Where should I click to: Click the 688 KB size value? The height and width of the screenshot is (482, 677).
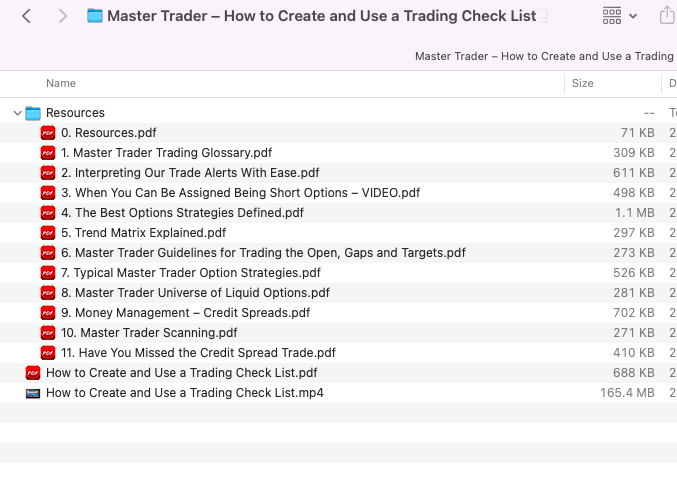tap(634, 373)
